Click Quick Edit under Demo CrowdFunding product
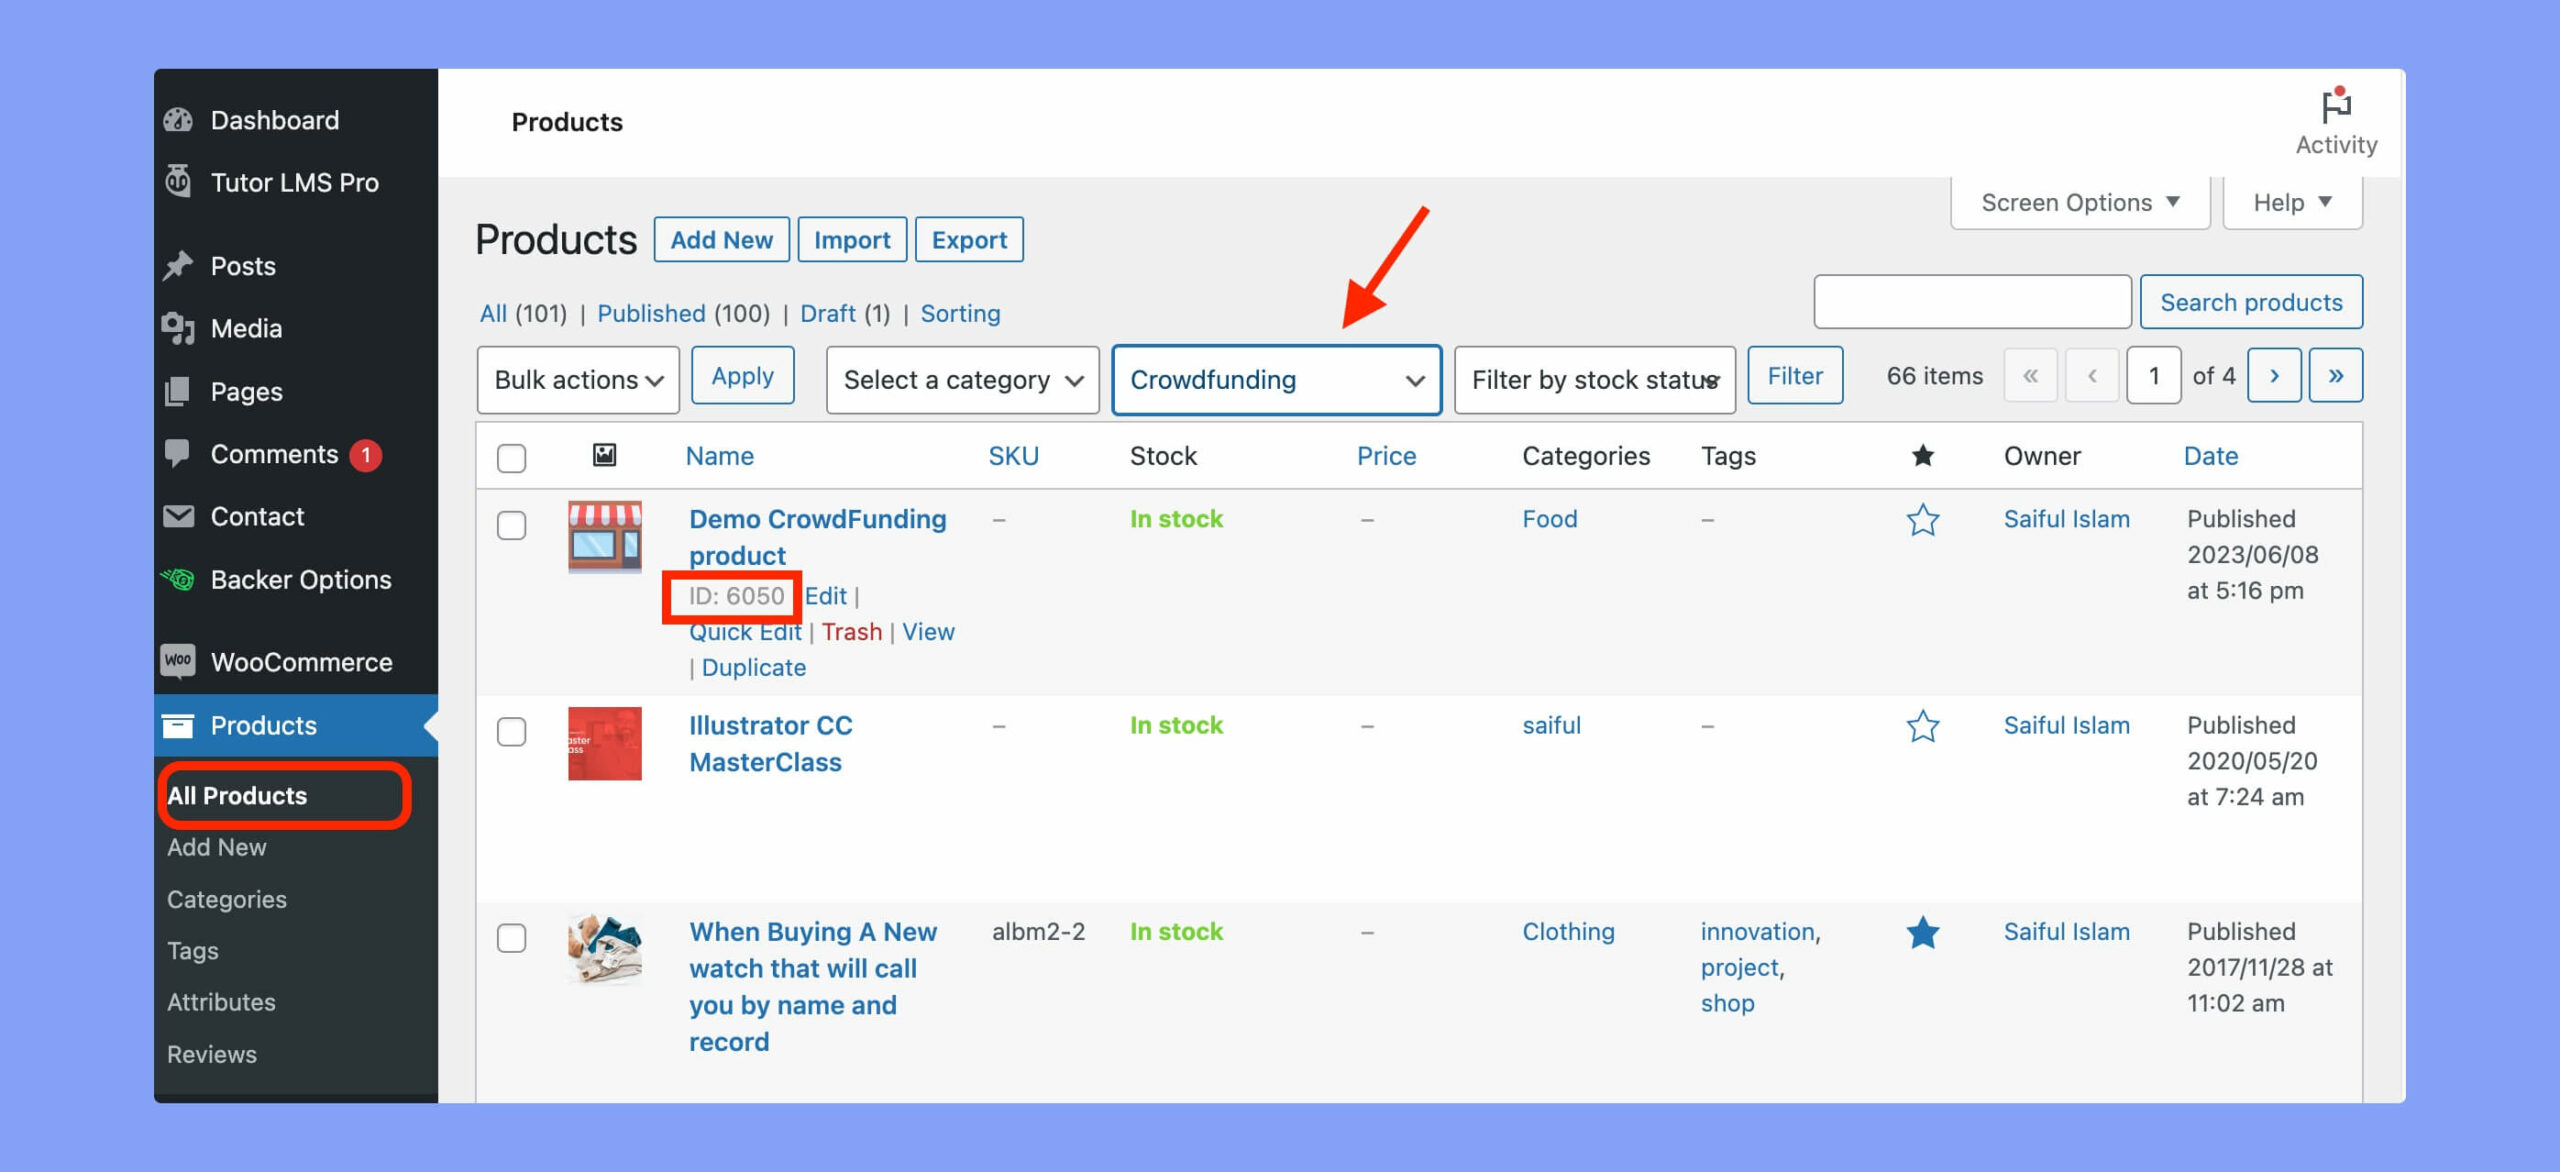 pos(745,632)
